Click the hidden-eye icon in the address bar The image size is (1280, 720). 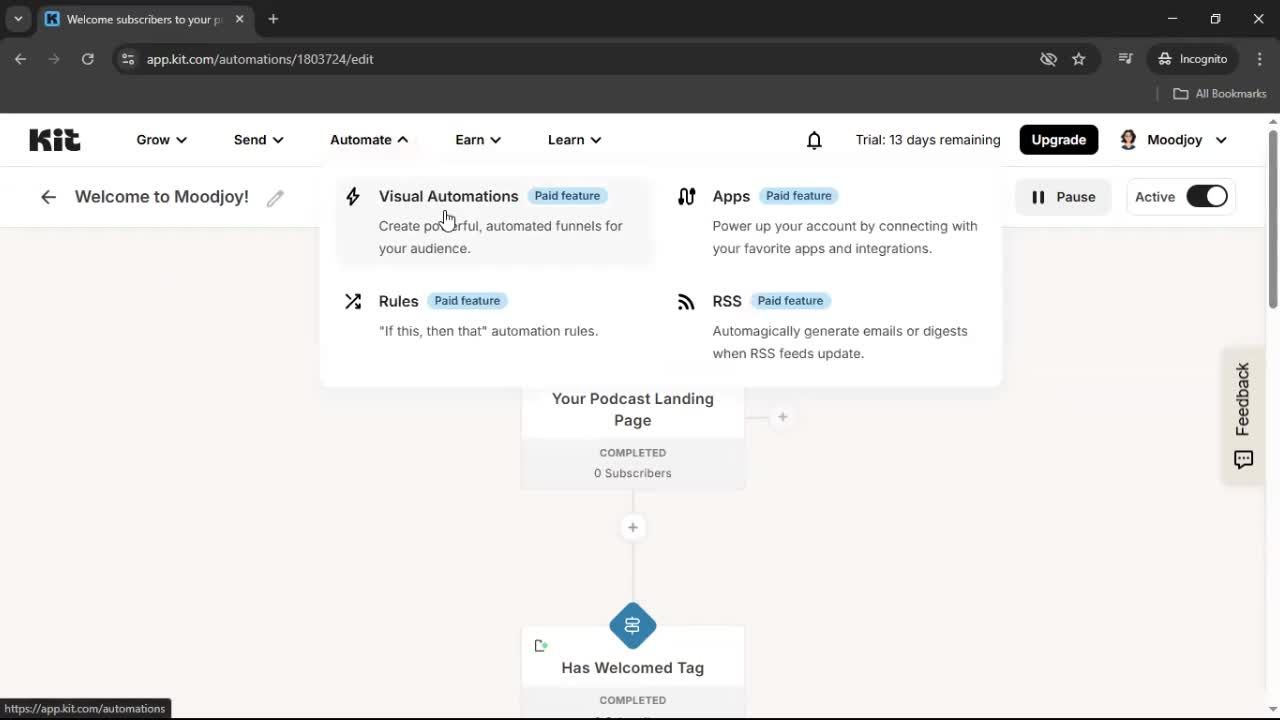(1048, 59)
